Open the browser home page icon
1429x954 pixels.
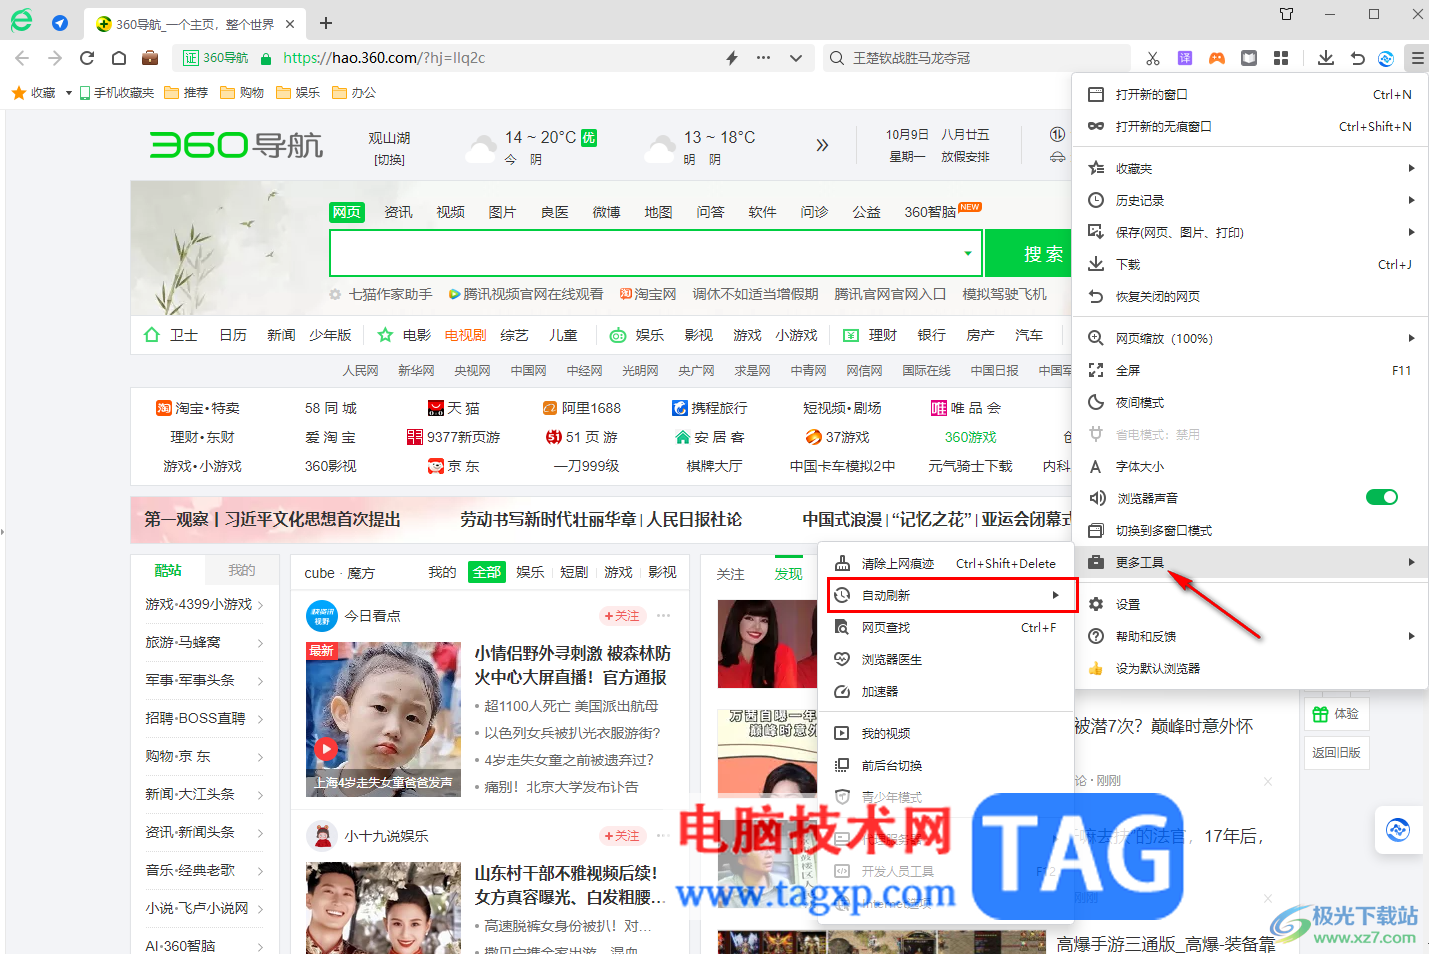(x=118, y=58)
